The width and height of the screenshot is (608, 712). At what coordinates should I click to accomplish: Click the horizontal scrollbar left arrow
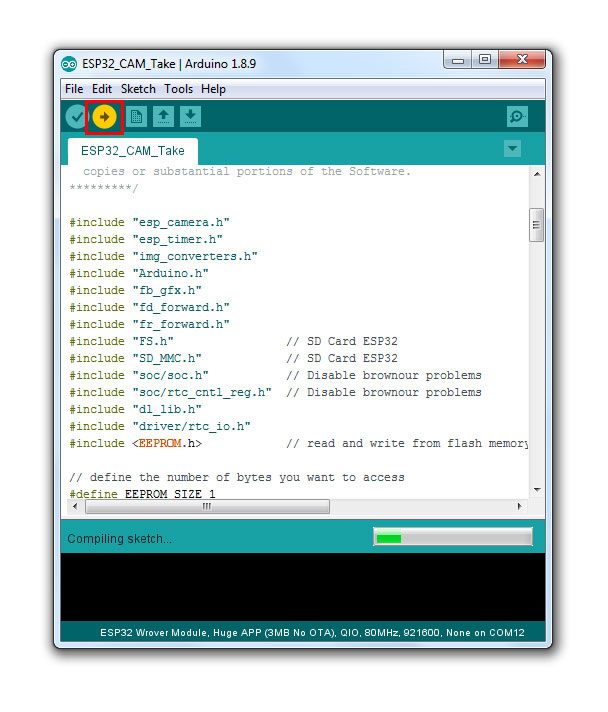75,506
